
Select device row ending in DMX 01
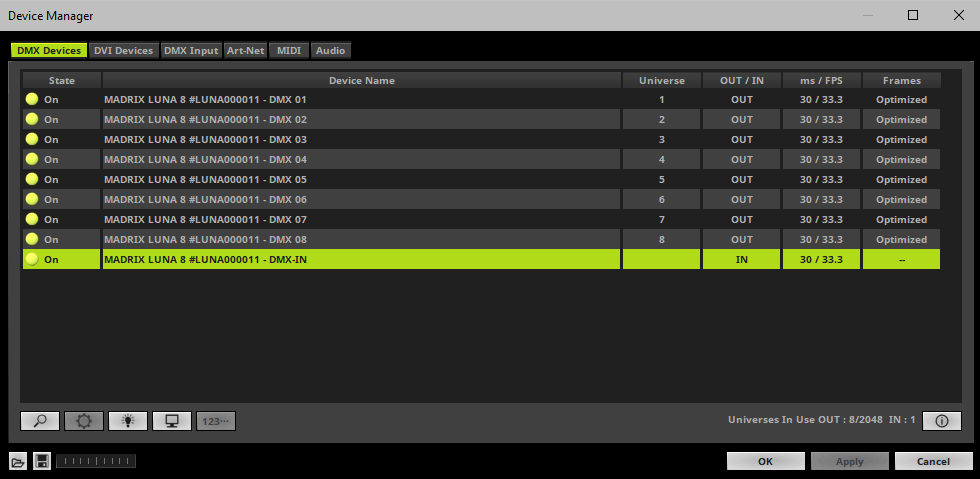(x=481, y=99)
